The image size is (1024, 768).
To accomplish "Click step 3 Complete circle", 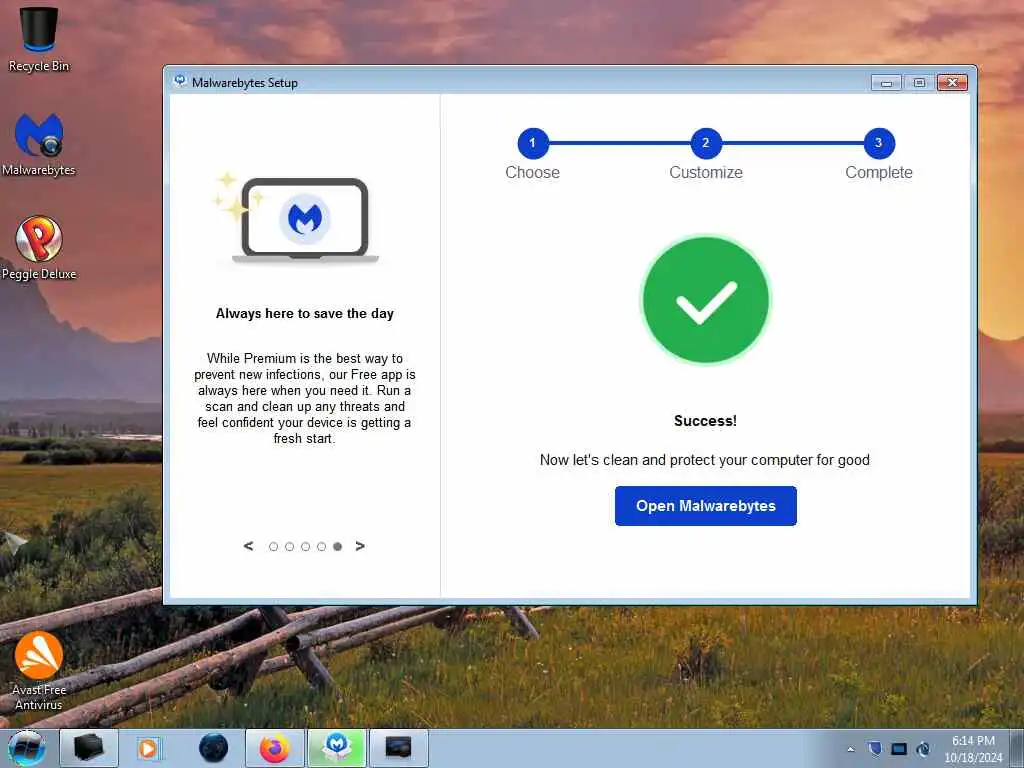I will 879,143.
